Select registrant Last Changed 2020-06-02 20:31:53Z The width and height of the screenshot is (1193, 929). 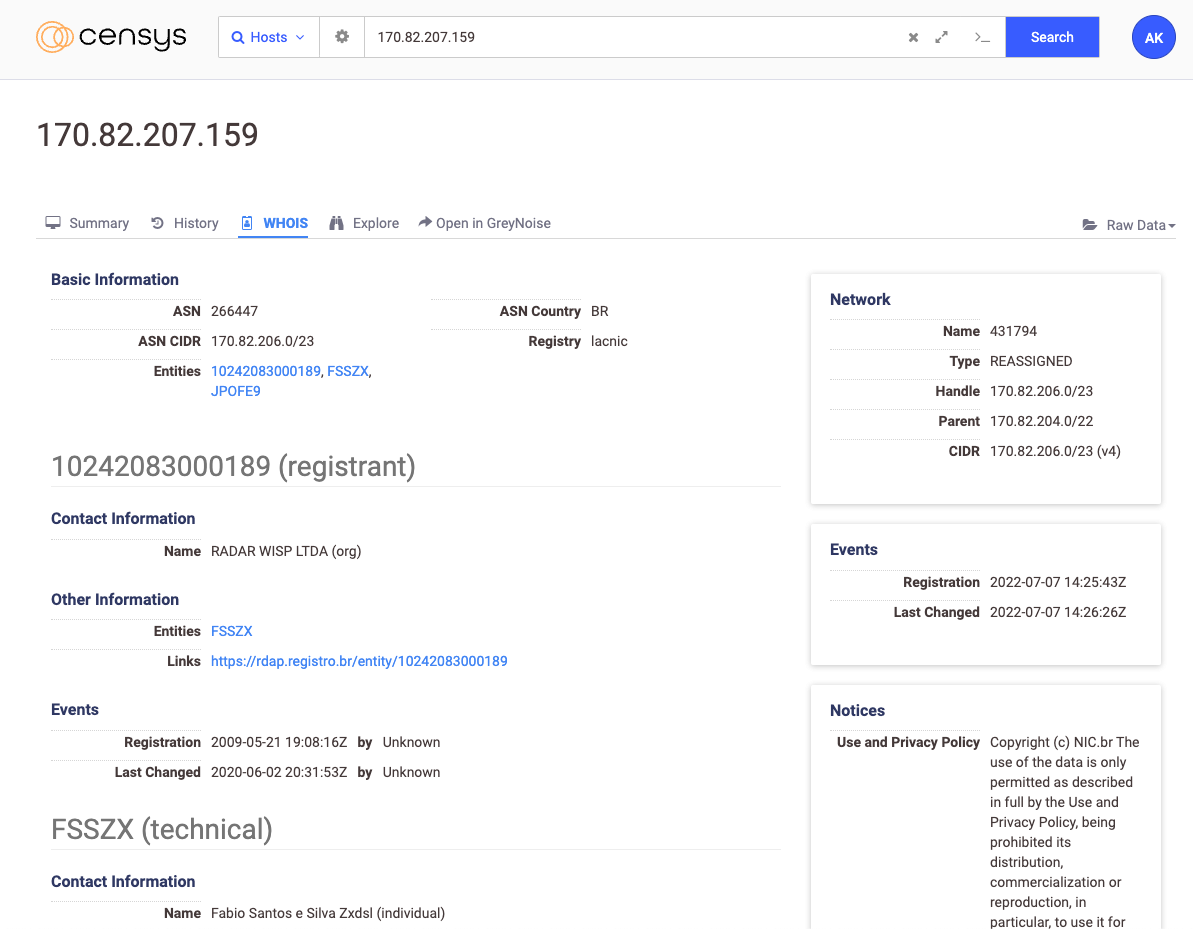click(x=279, y=772)
